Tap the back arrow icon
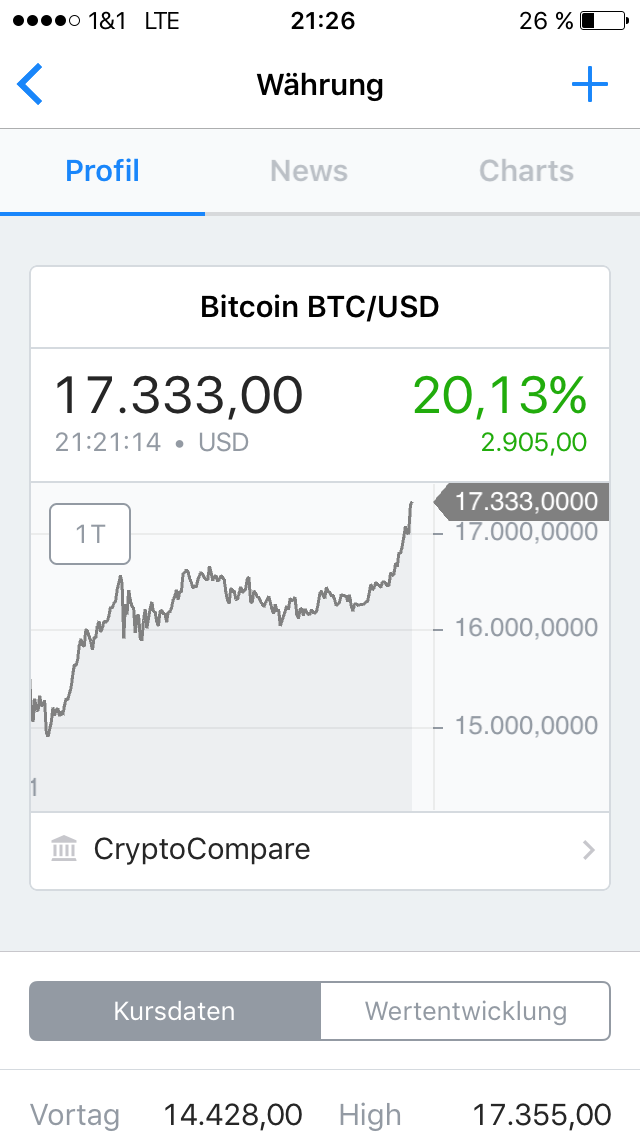This screenshot has width=640, height=1136. click(30, 85)
